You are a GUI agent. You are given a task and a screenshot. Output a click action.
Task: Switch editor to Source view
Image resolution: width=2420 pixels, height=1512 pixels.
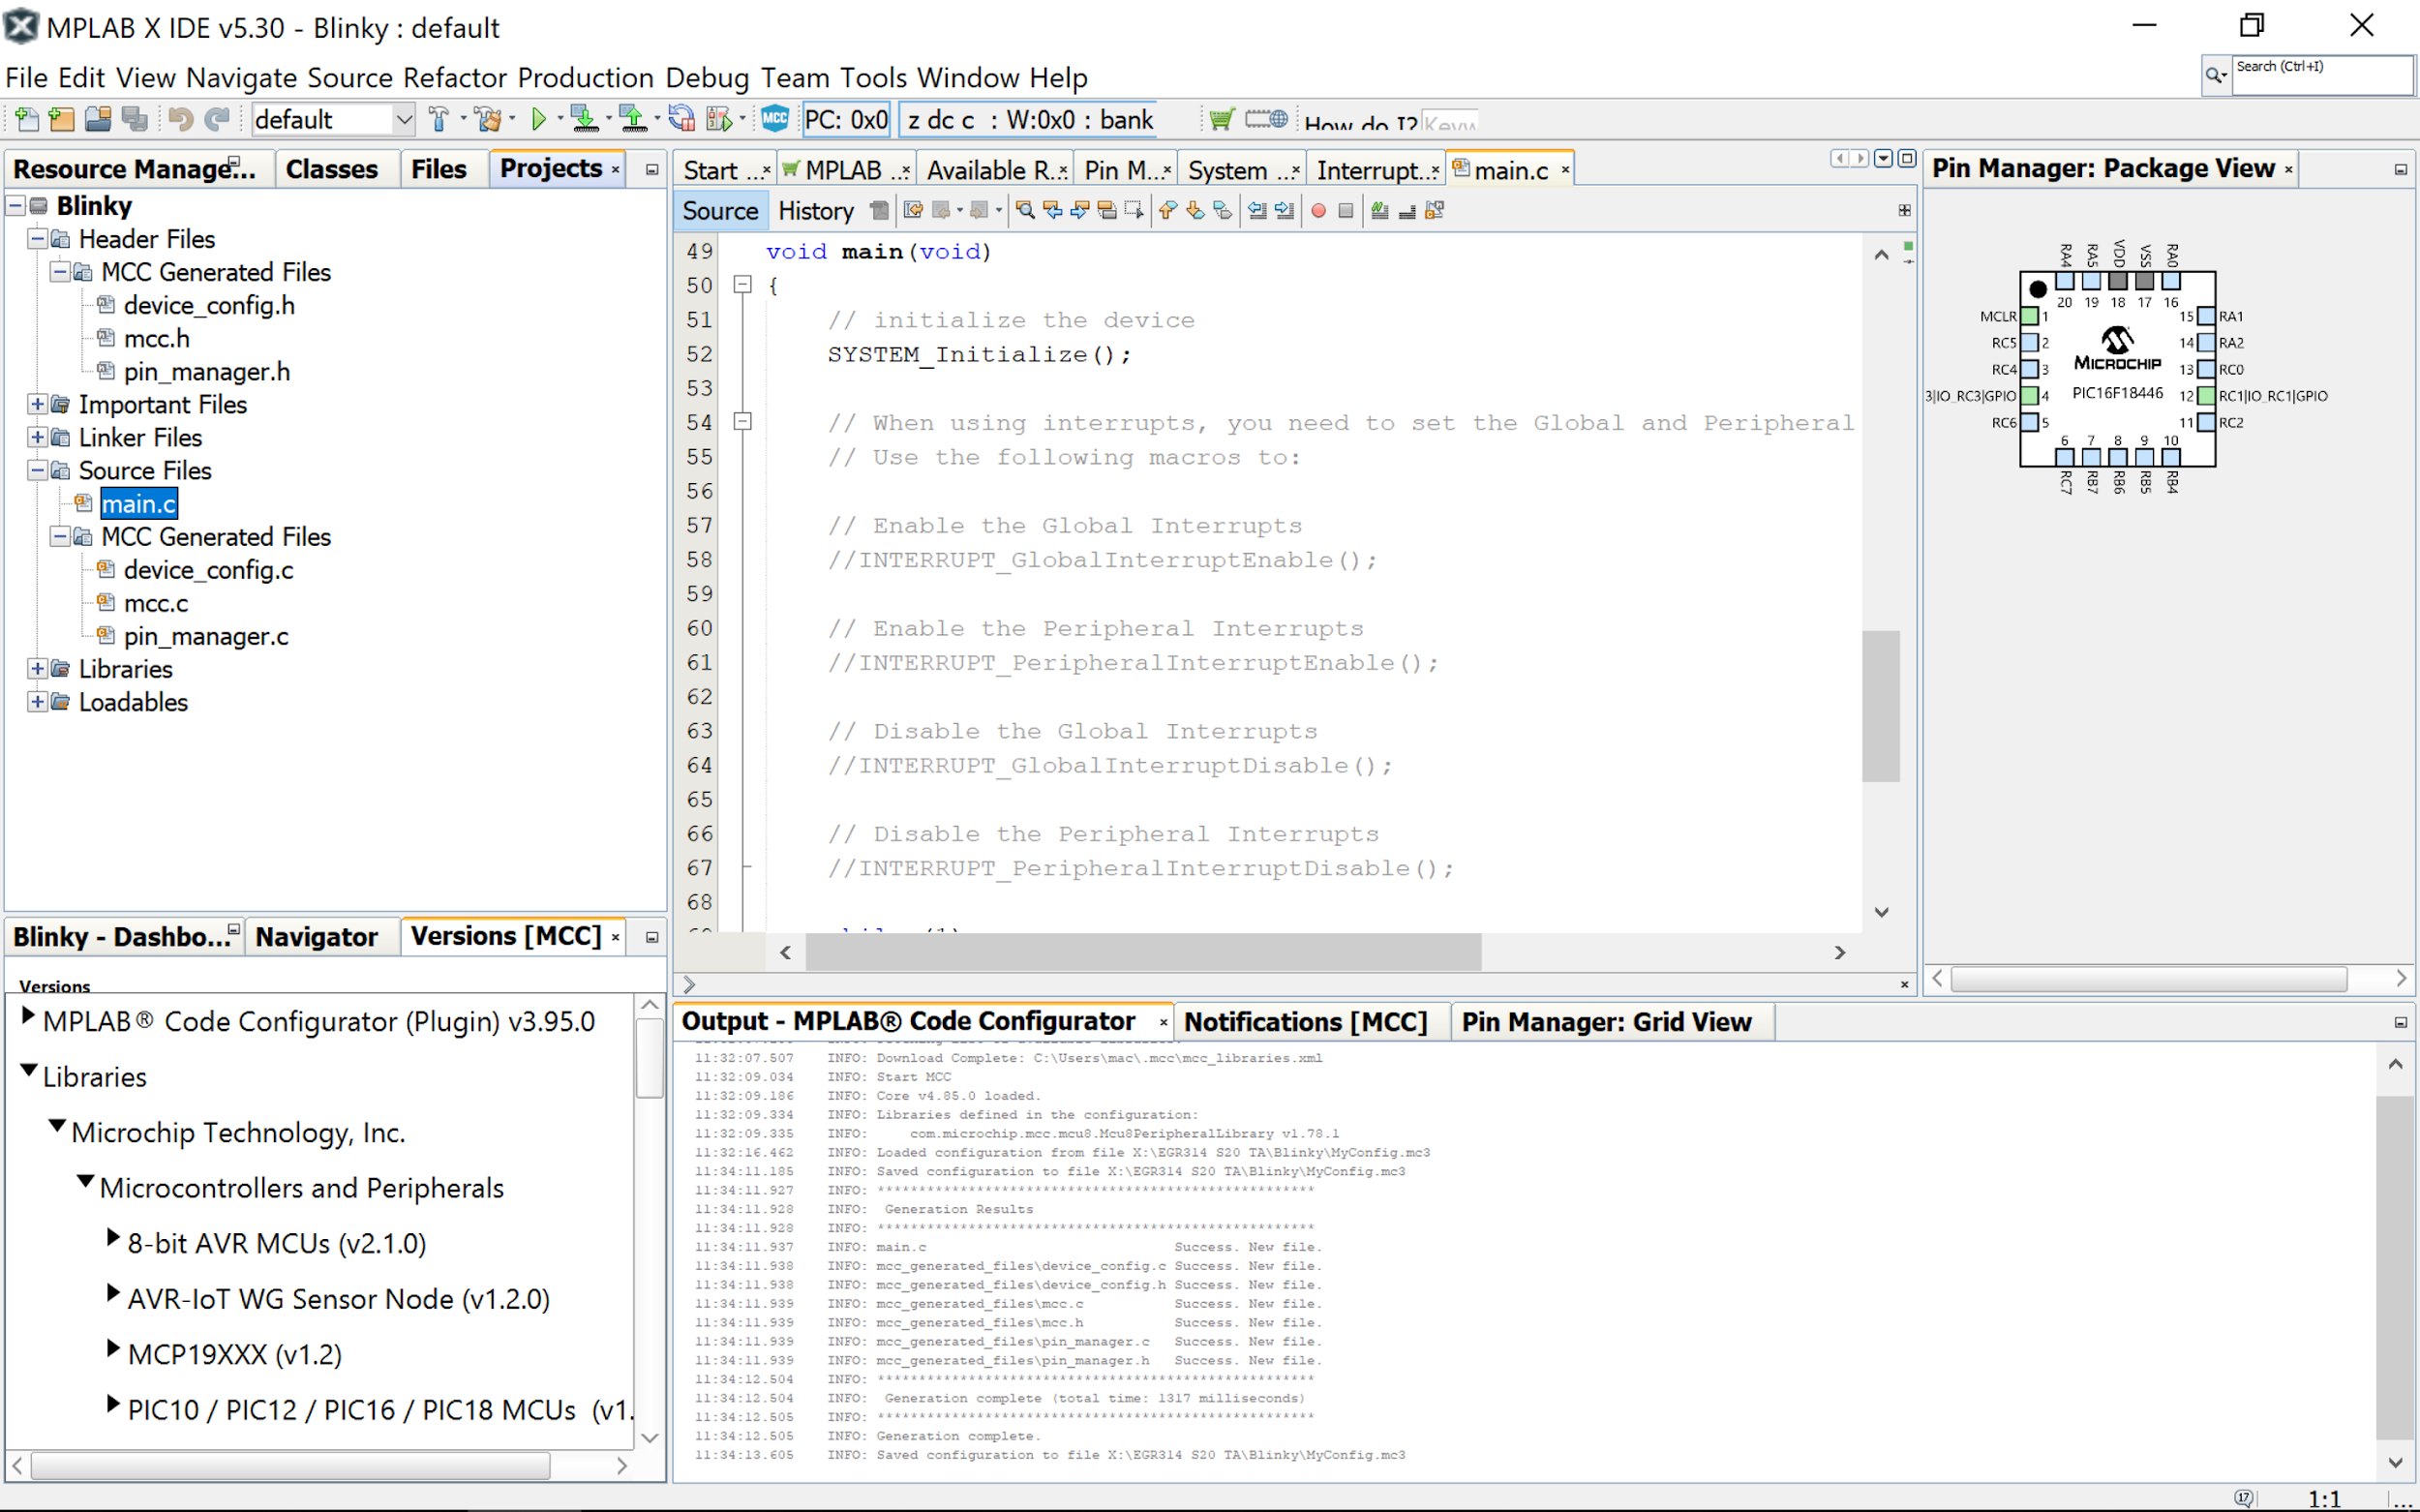tap(720, 211)
